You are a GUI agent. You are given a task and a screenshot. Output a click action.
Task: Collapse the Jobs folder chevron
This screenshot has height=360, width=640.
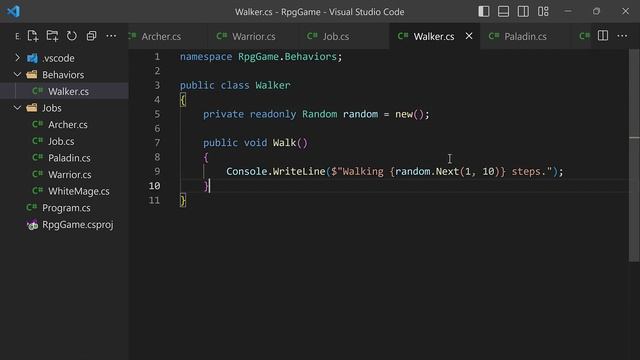(x=17, y=108)
